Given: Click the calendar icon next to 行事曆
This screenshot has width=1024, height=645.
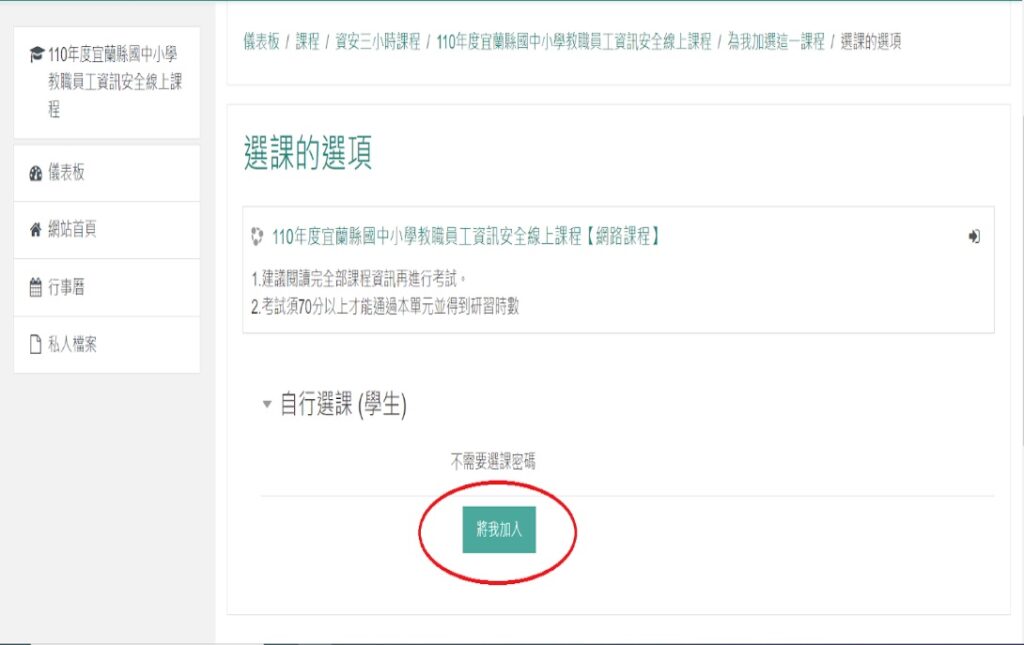Looking at the screenshot, I should click(36, 287).
